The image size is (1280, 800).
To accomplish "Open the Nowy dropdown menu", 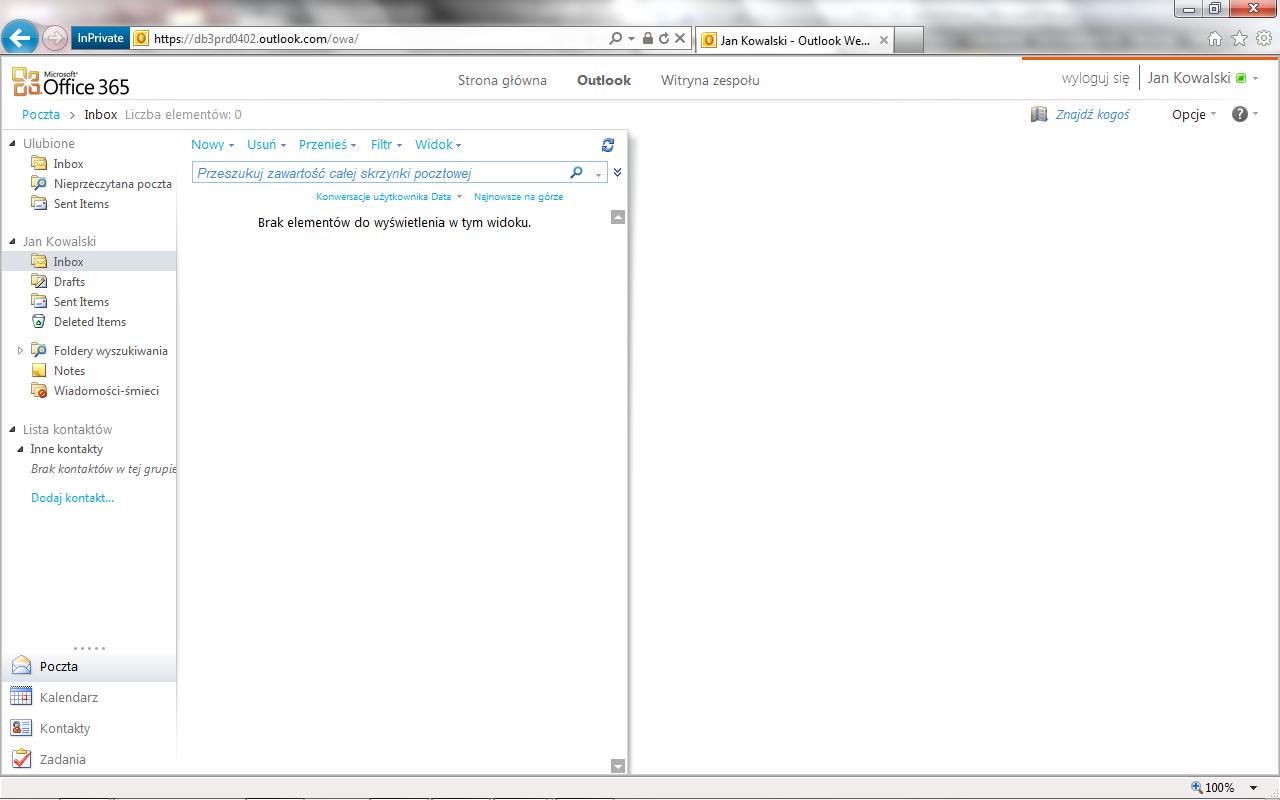I will tap(212, 145).
